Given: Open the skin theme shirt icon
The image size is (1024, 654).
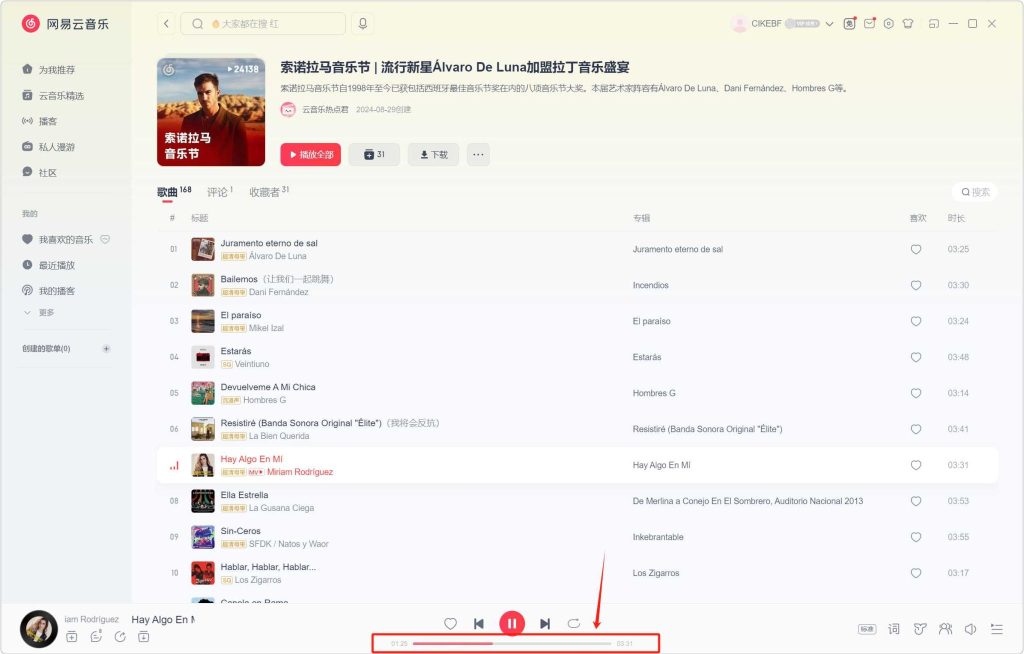Looking at the screenshot, I should (908, 24).
